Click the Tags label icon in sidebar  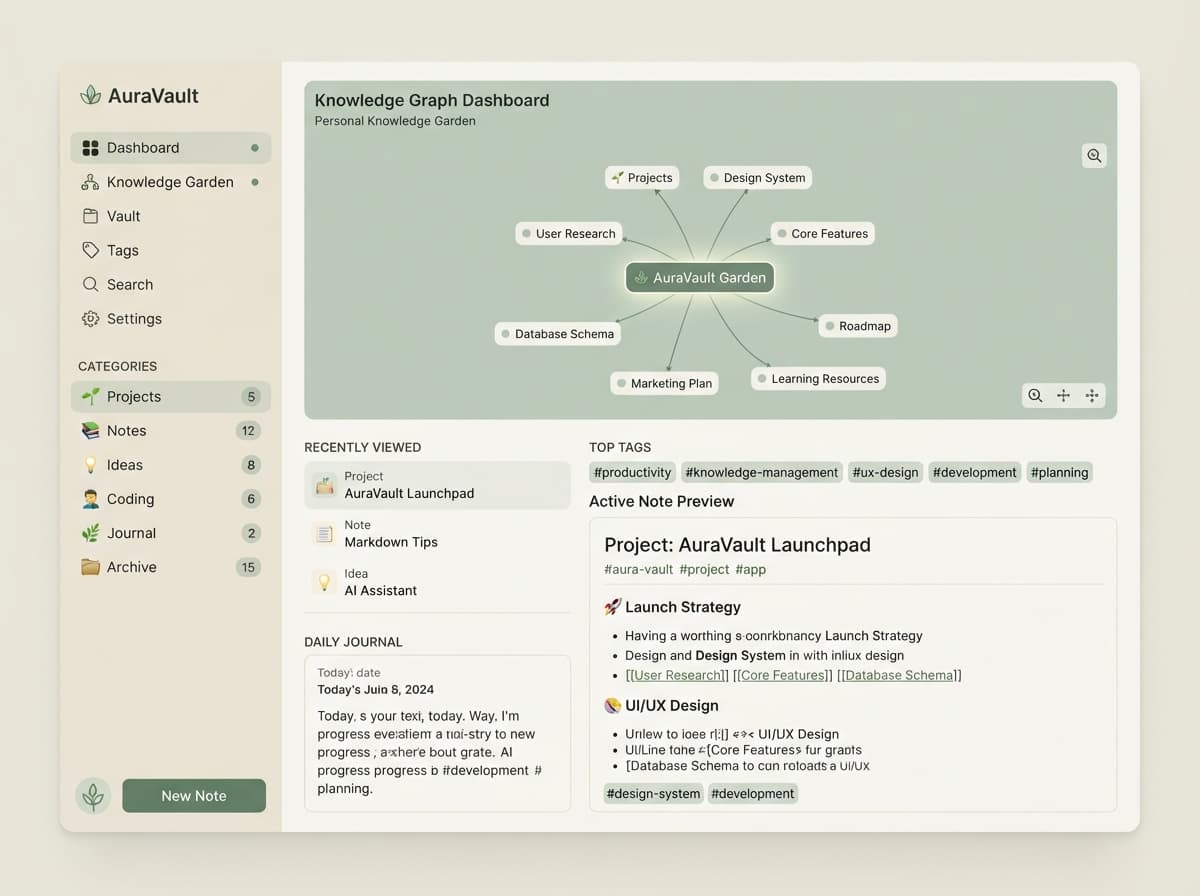pyautogui.click(x=90, y=250)
